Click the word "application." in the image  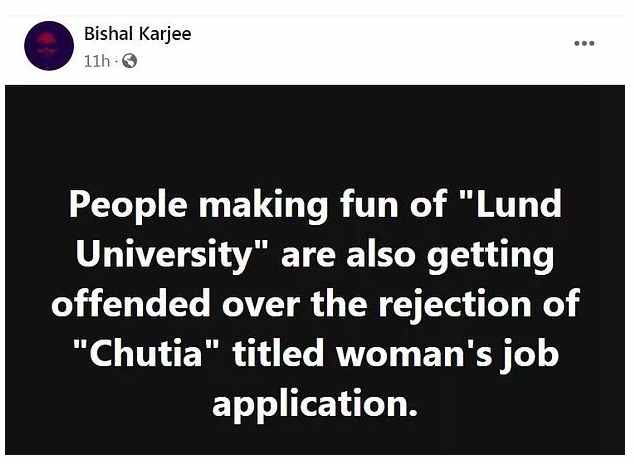pos(314,402)
